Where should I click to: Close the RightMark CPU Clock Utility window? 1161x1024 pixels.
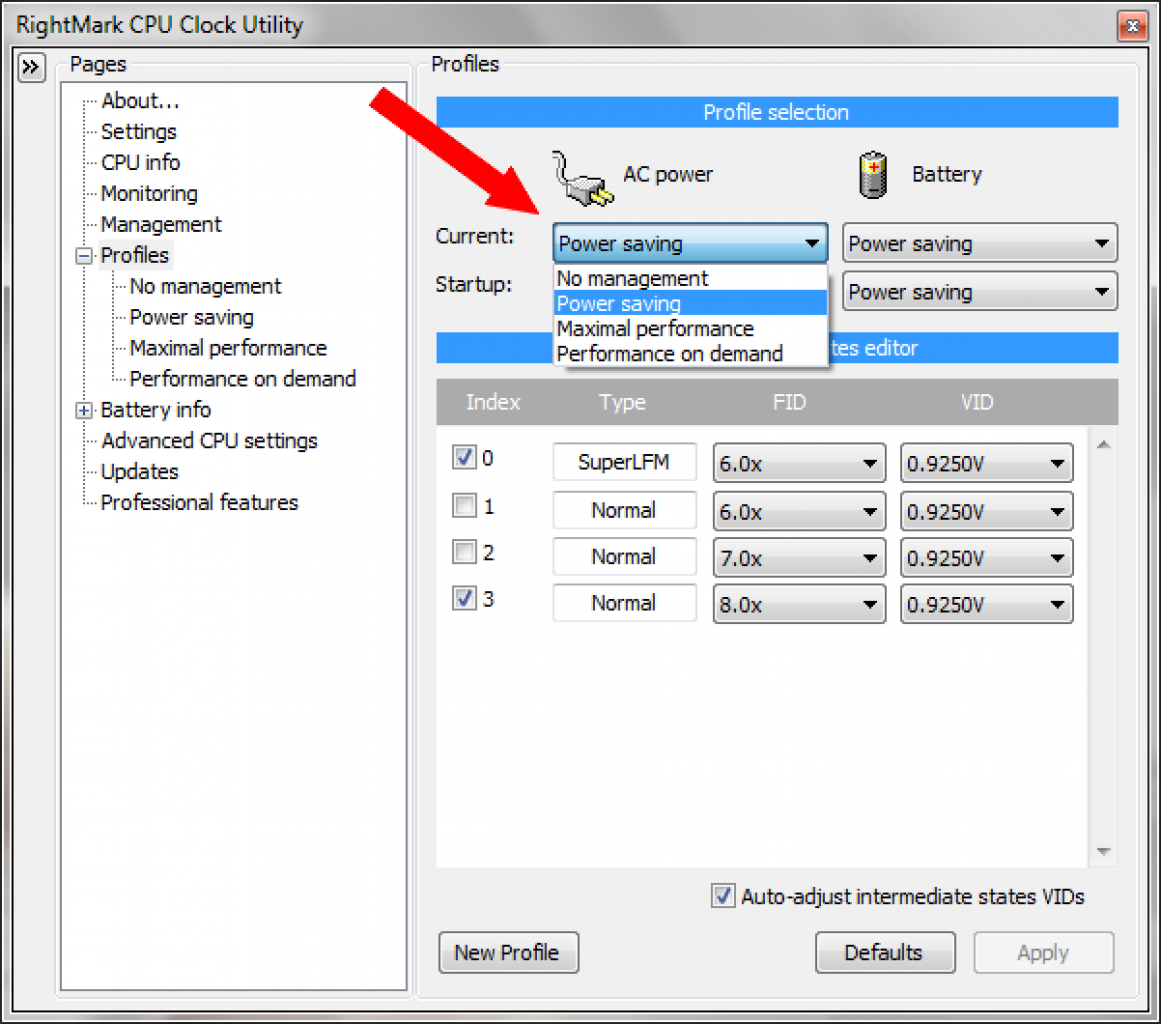(1132, 27)
